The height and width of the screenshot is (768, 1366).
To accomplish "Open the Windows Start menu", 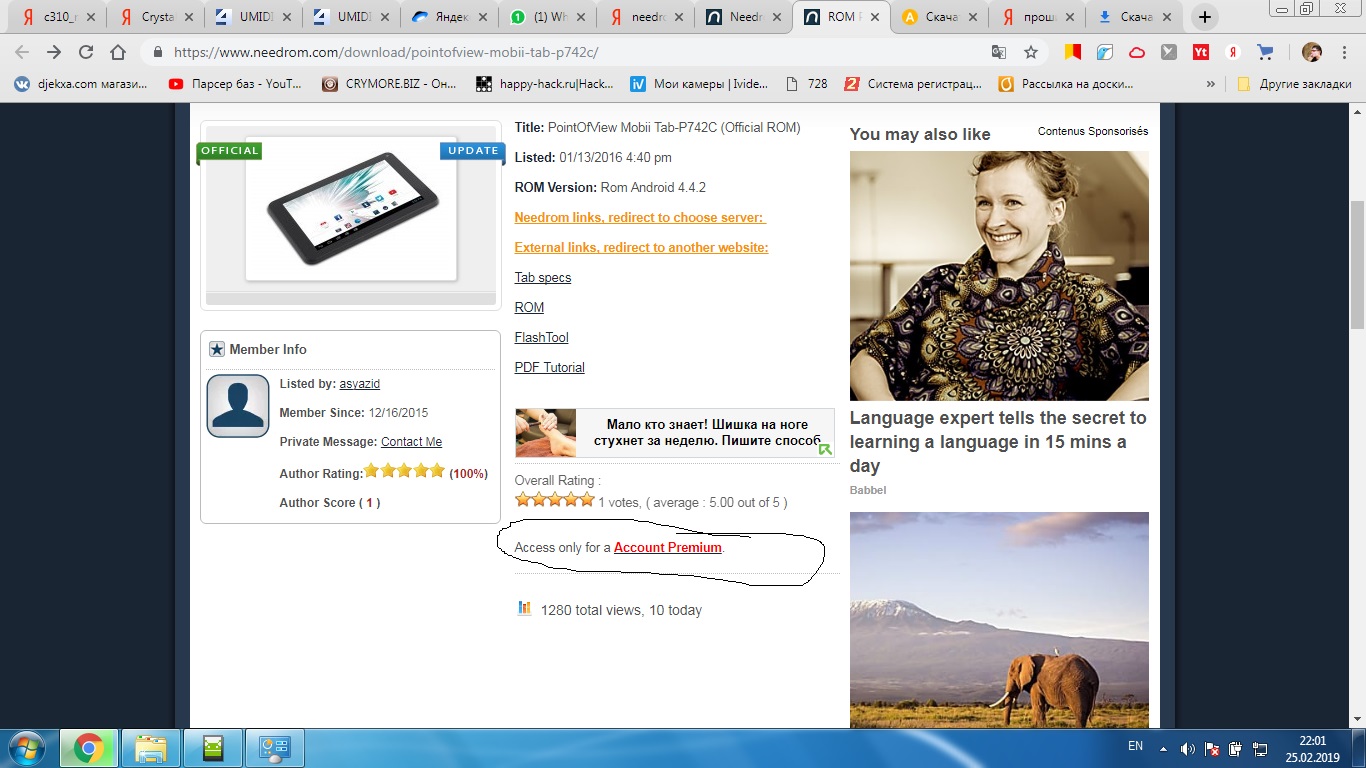I will (x=26, y=748).
